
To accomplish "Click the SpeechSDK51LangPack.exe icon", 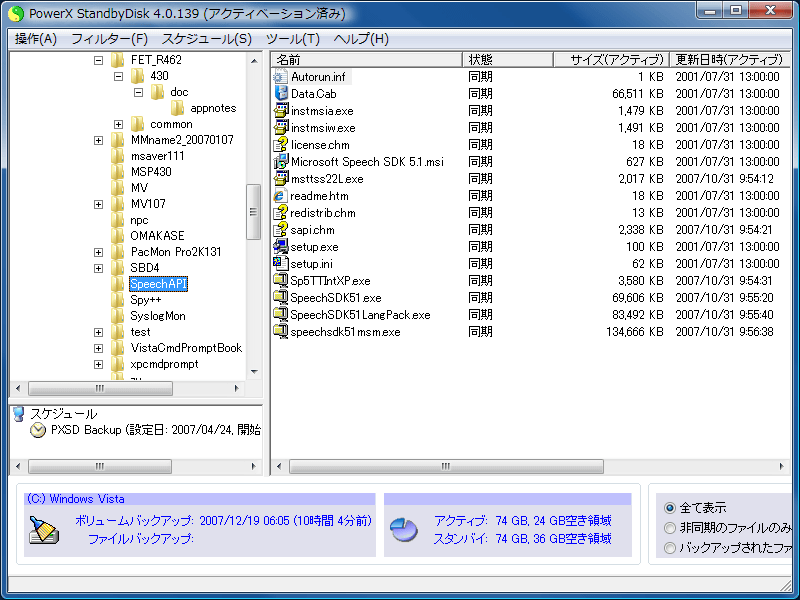I will [280, 315].
